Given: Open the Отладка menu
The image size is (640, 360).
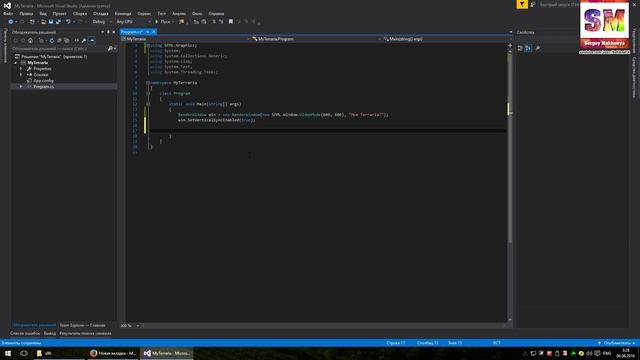Looking at the screenshot, I should (x=100, y=13).
